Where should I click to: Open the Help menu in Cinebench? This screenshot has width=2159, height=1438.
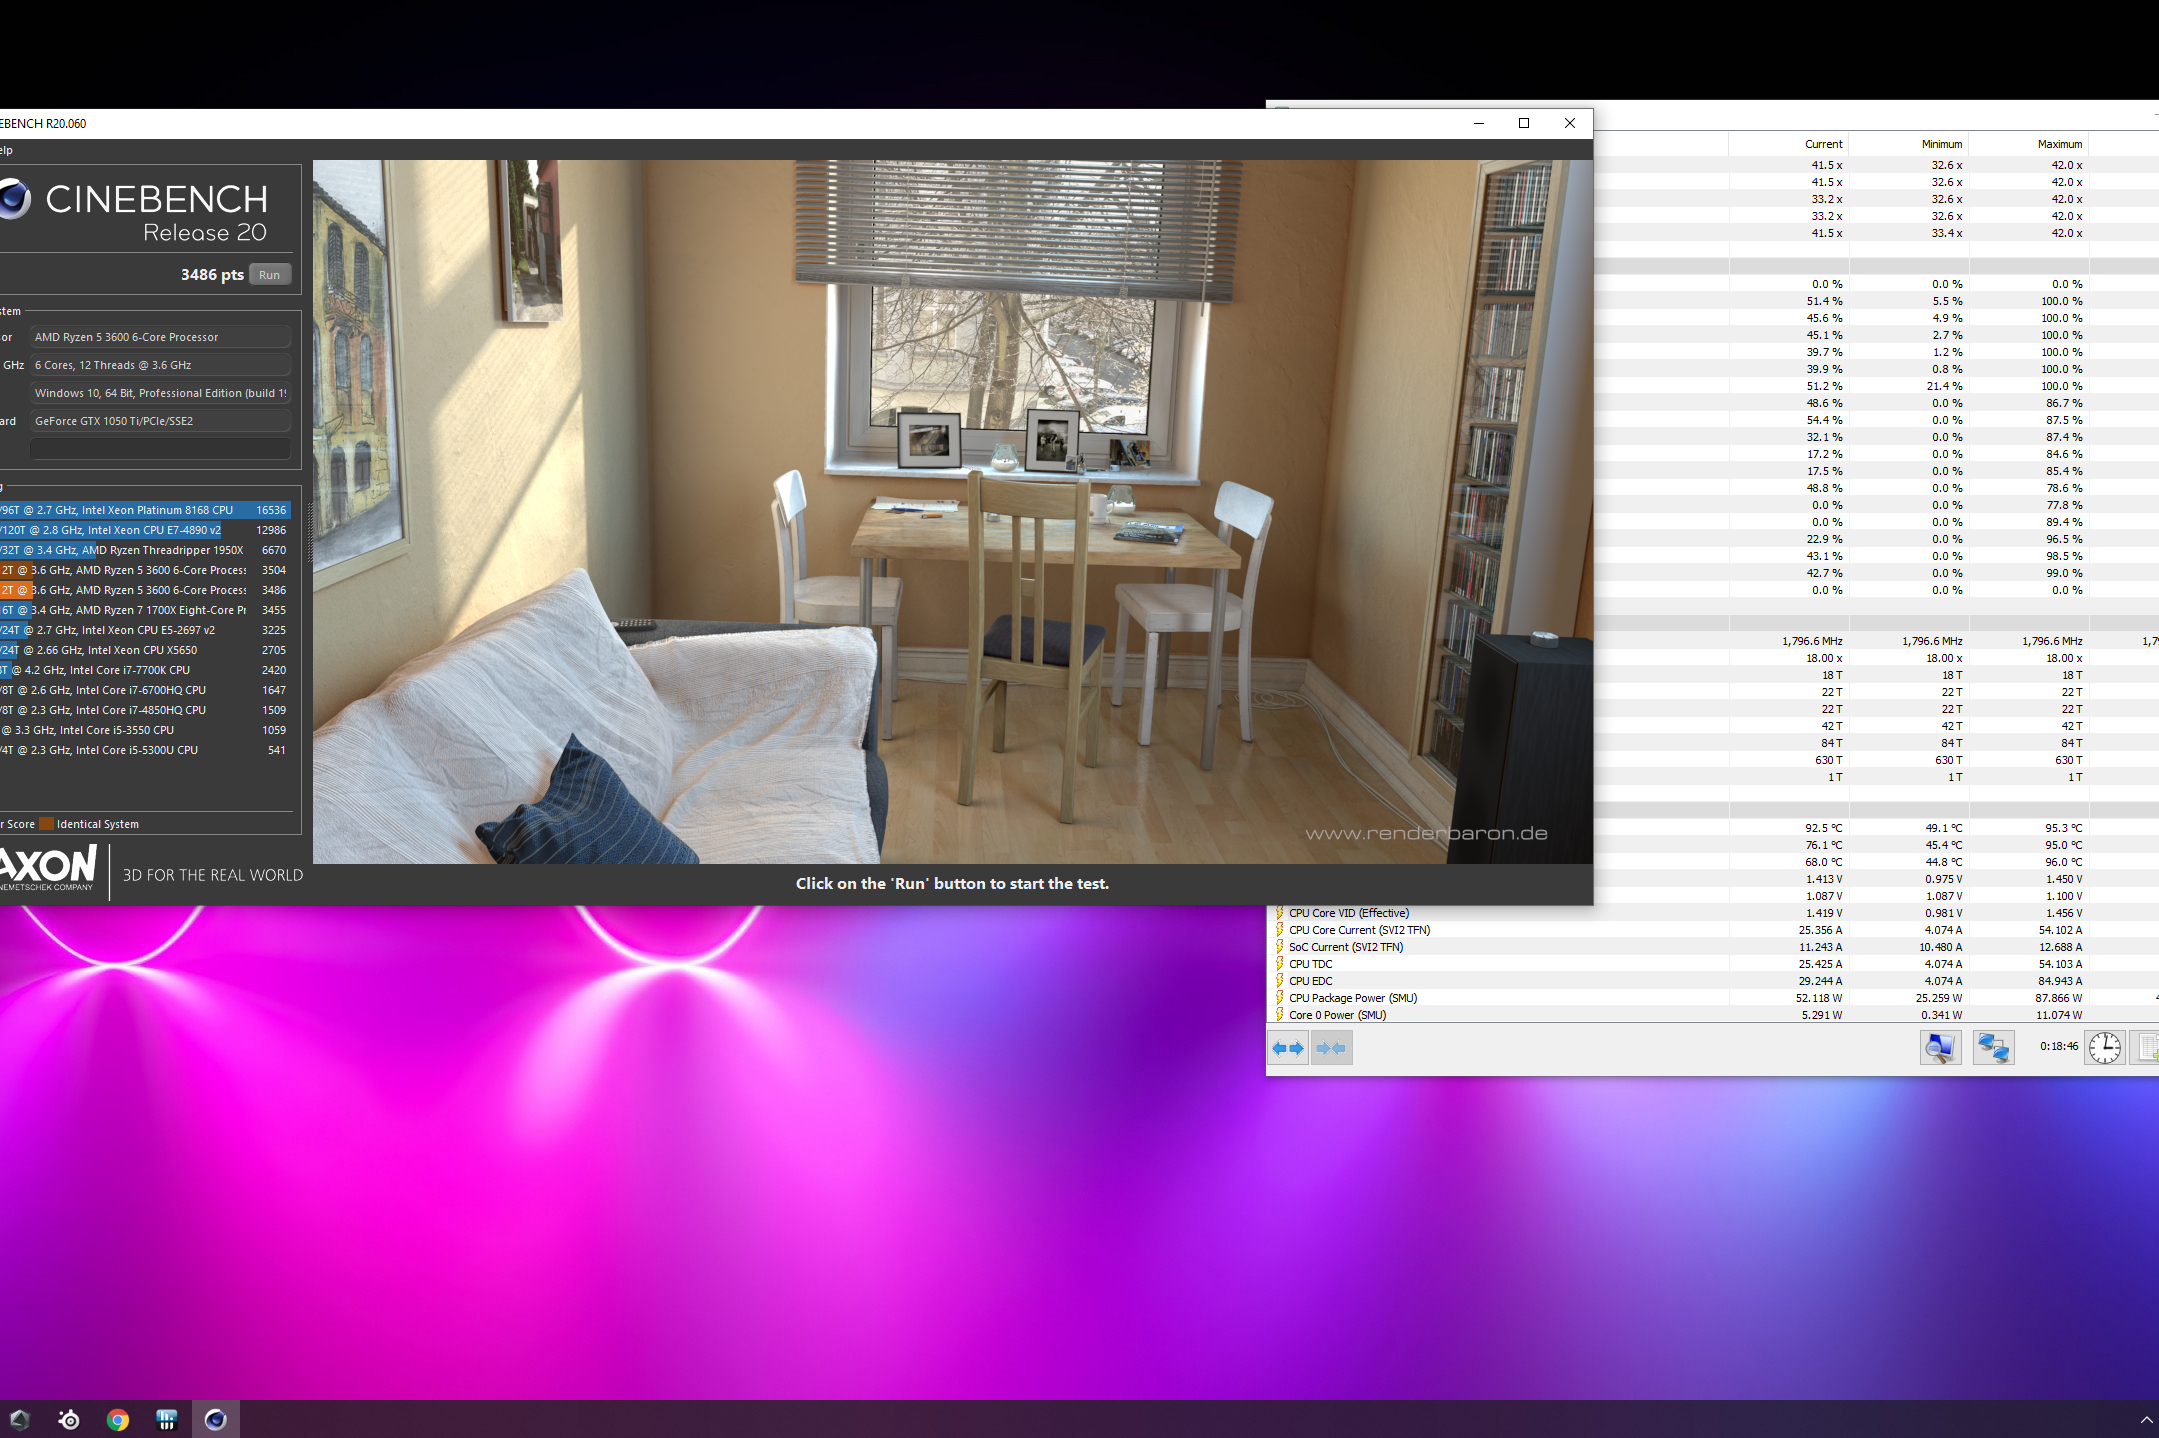(x=6, y=150)
